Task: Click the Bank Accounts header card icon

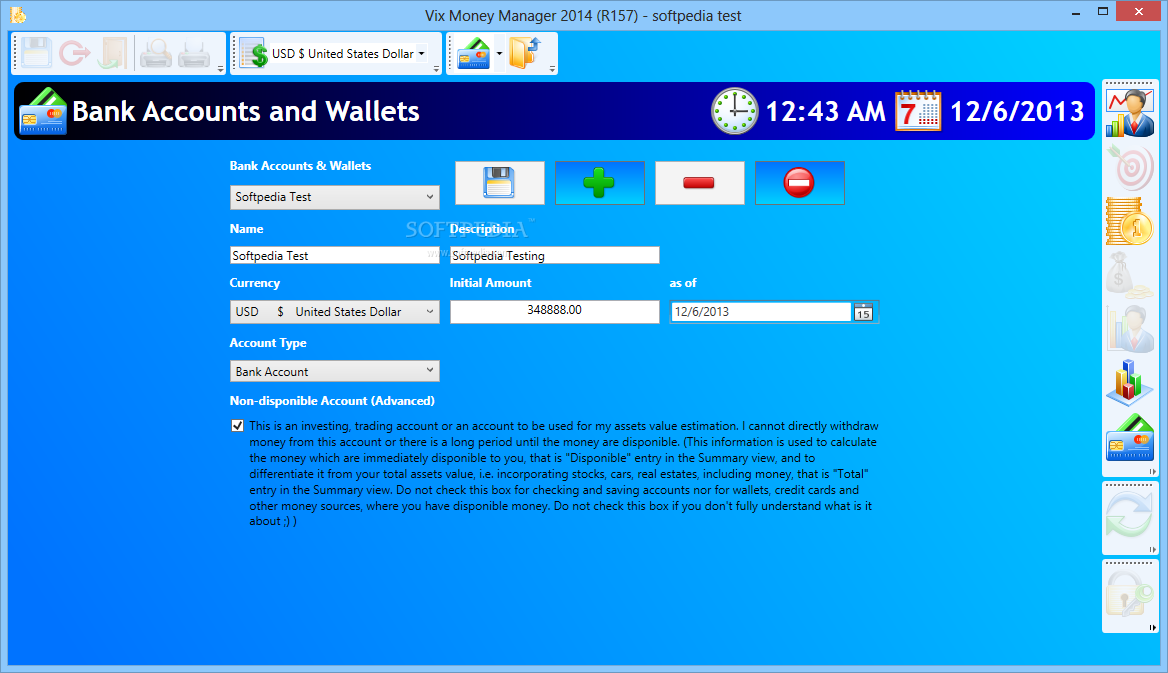Action: pos(43,111)
